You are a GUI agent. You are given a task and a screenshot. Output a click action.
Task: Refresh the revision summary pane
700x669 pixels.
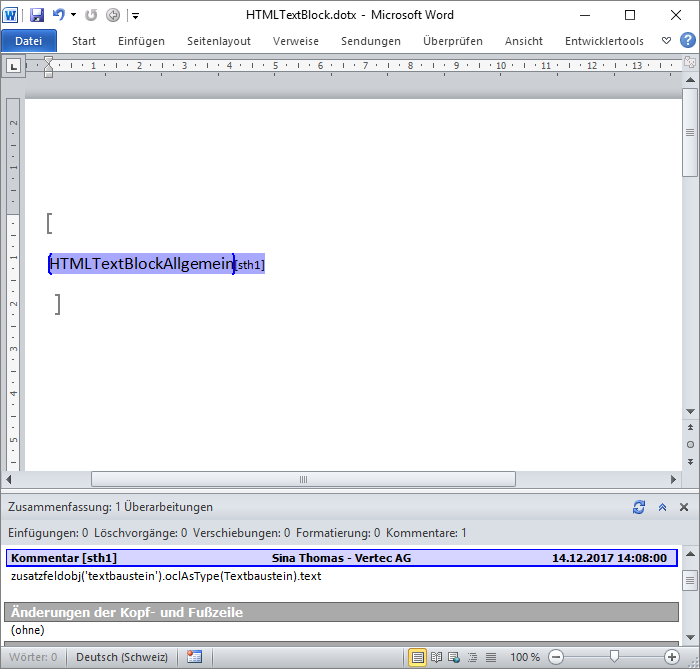pos(639,507)
